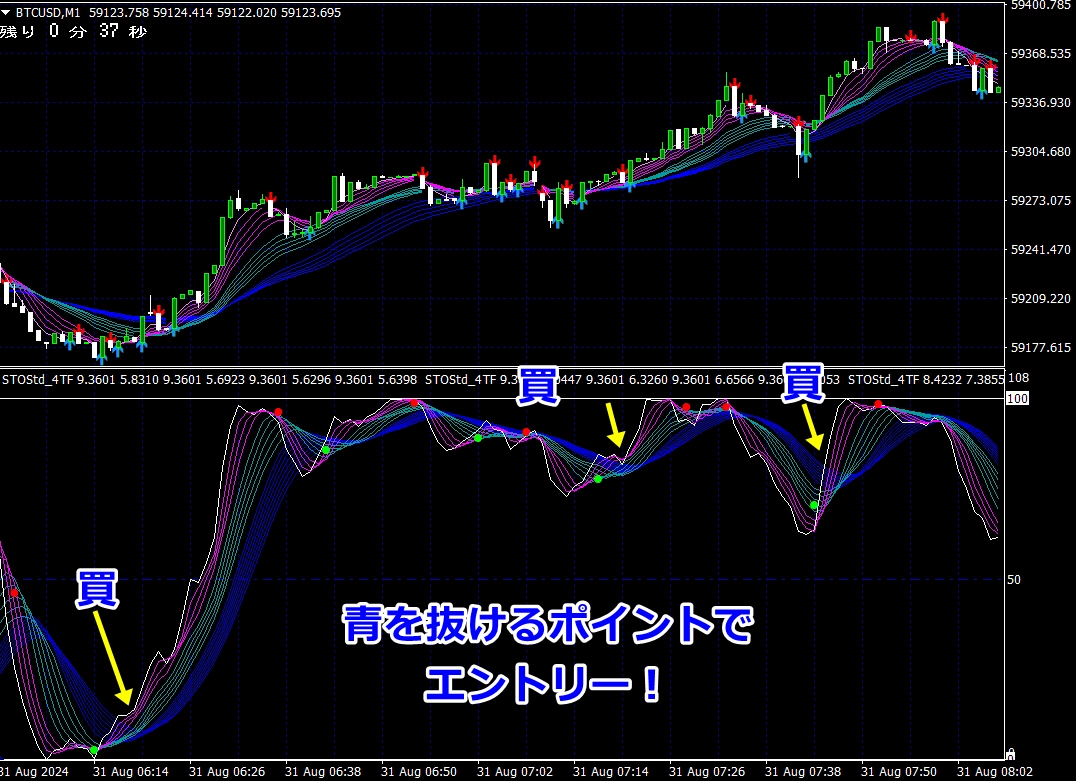Click the green dot at the stochastic's lowest point
The height and width of the screenshot is (781, 1076).
point(94,749)
